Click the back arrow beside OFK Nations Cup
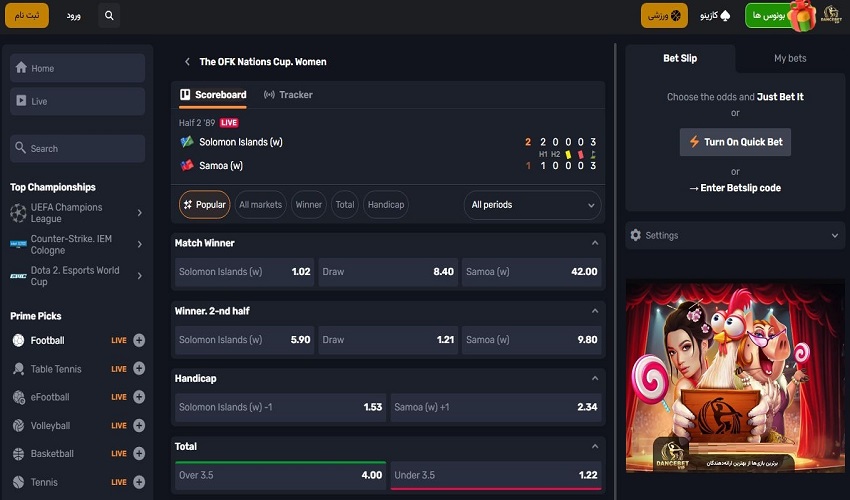850x500 pixels. coord(187,62)
